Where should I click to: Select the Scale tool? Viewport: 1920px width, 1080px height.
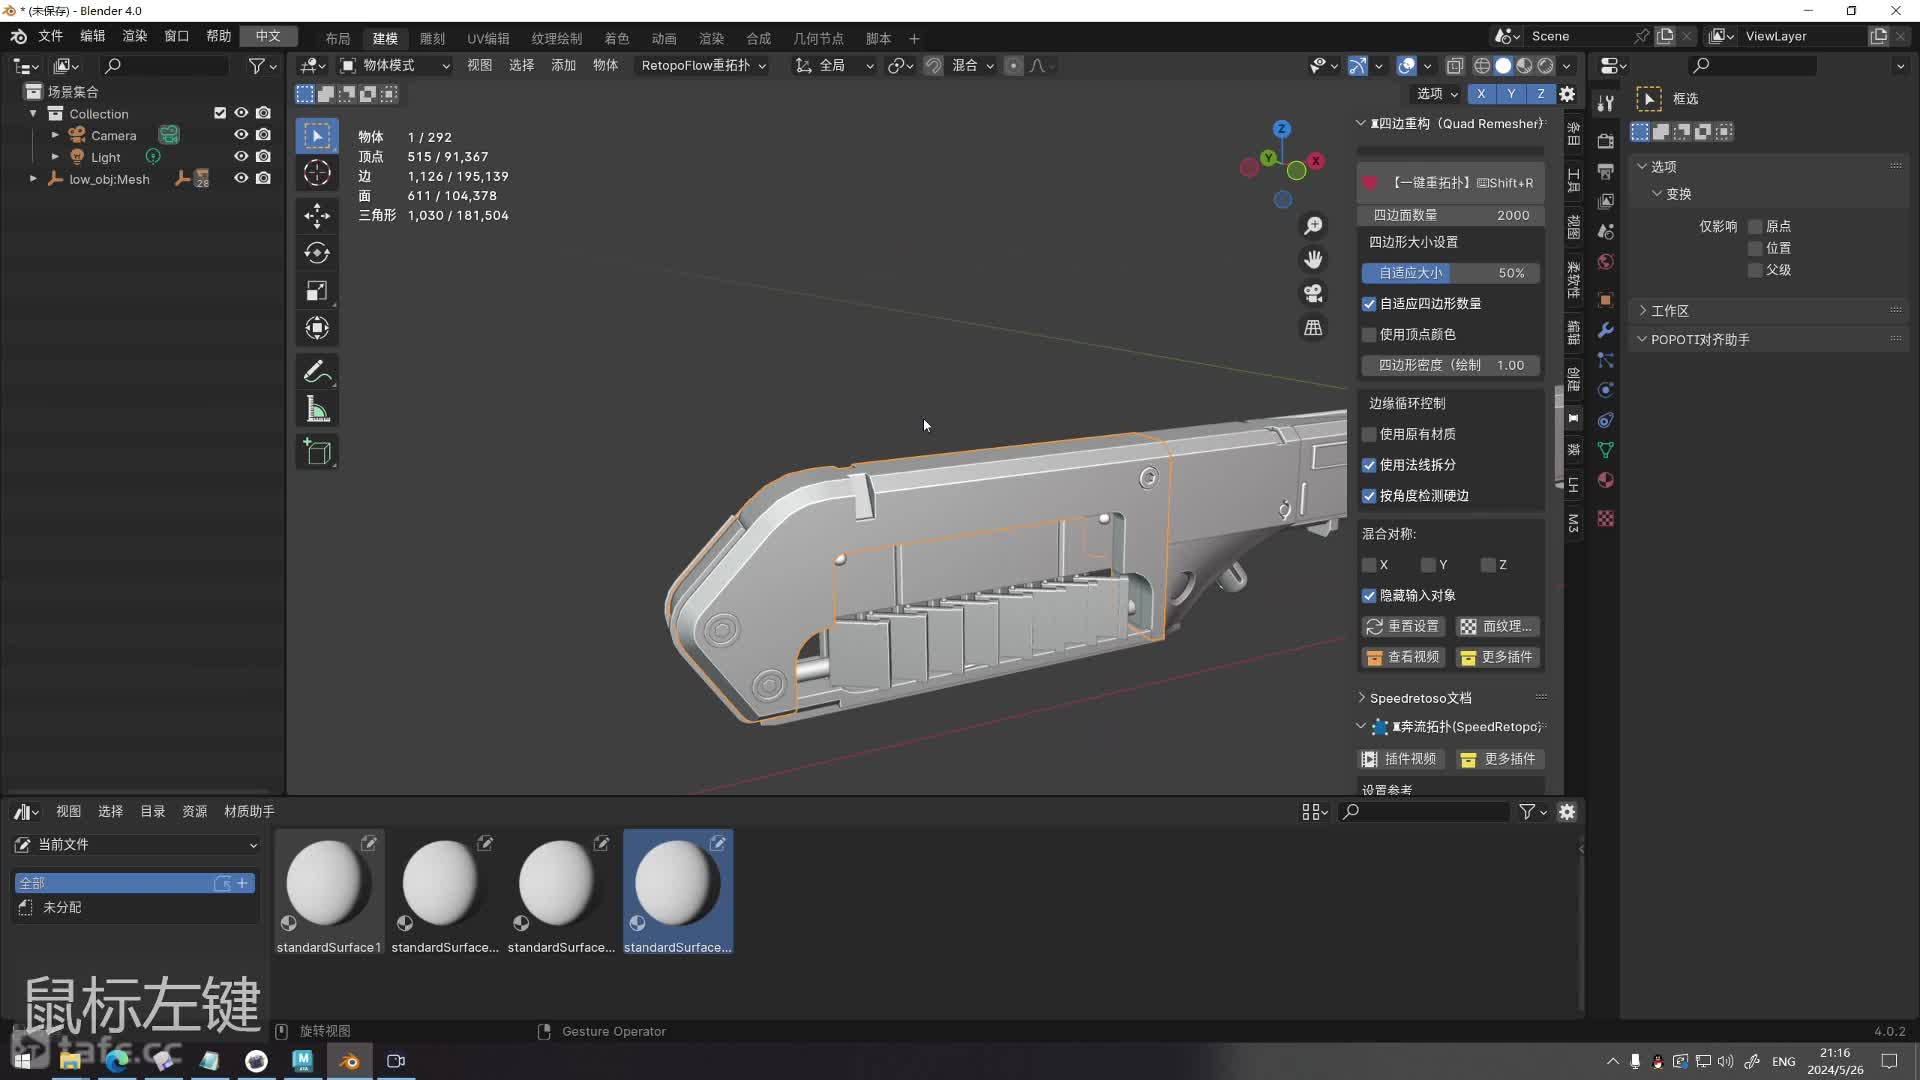[317, 291]
